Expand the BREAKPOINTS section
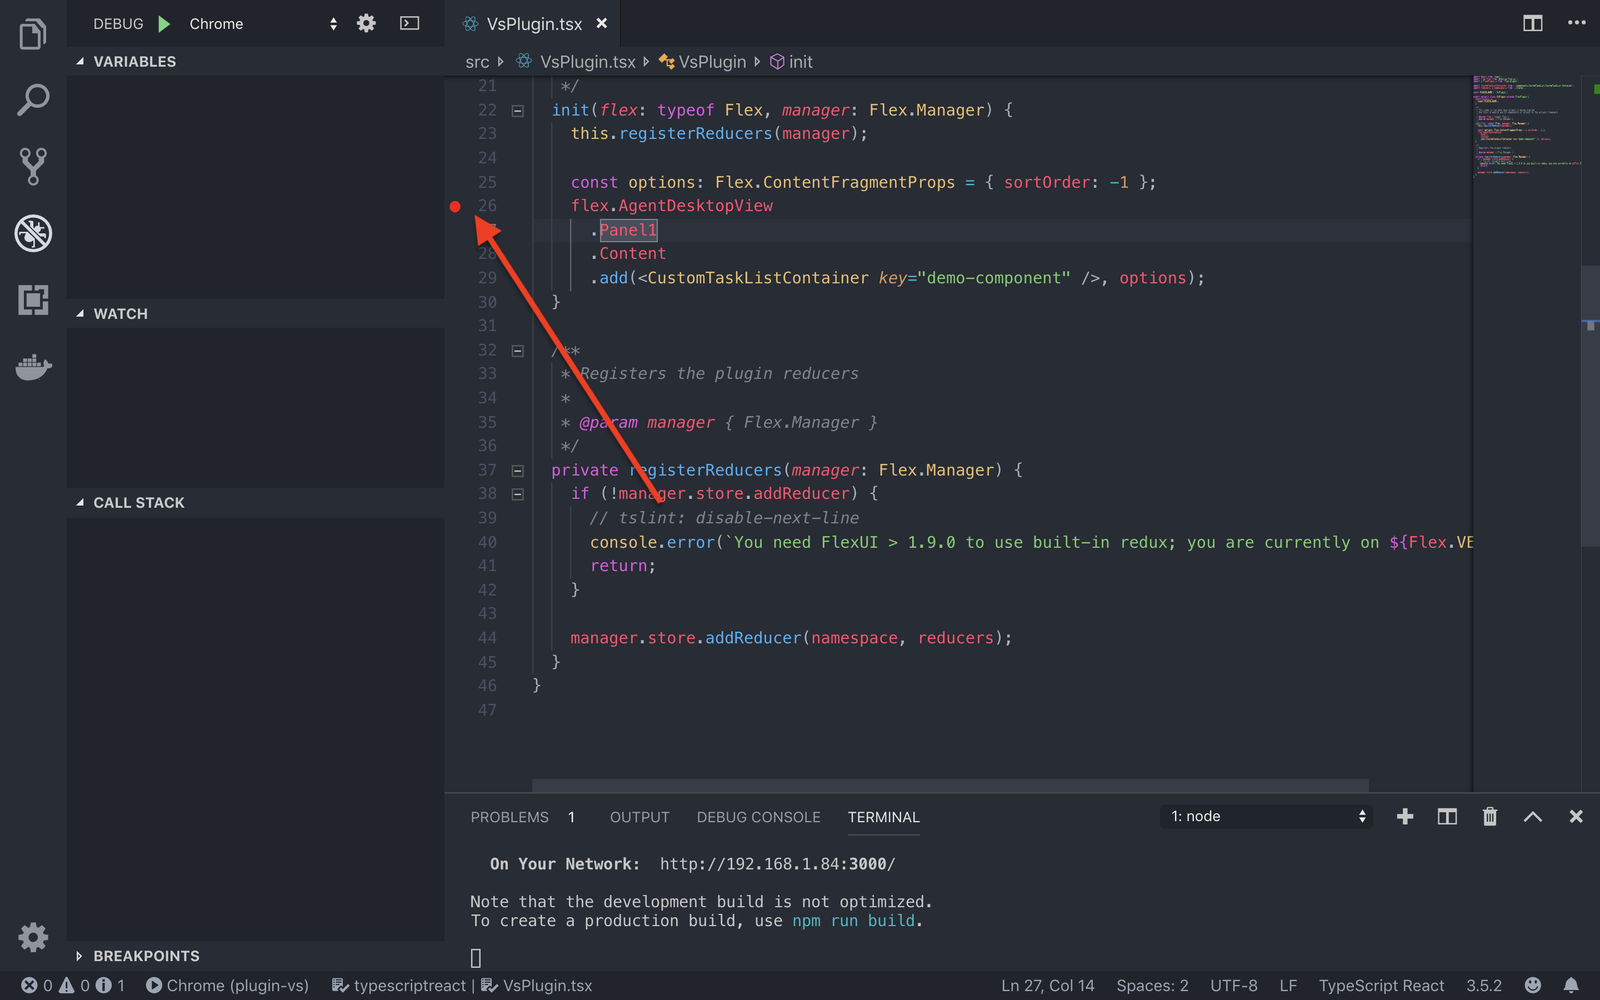This screenshot has height=1000, width=1600. 147,956
